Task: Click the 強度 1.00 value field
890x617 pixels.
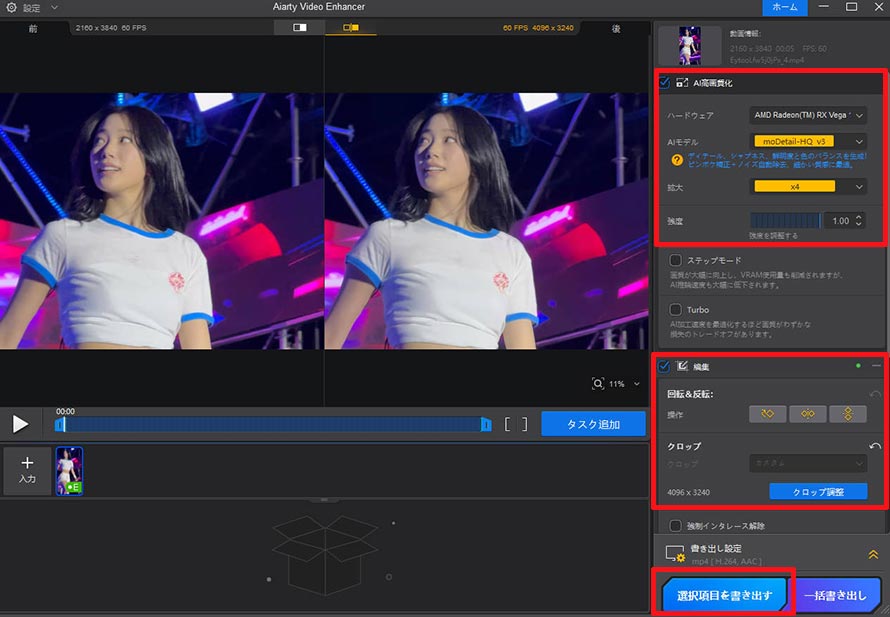Action: pyautogui.click(x=840, y=221)
